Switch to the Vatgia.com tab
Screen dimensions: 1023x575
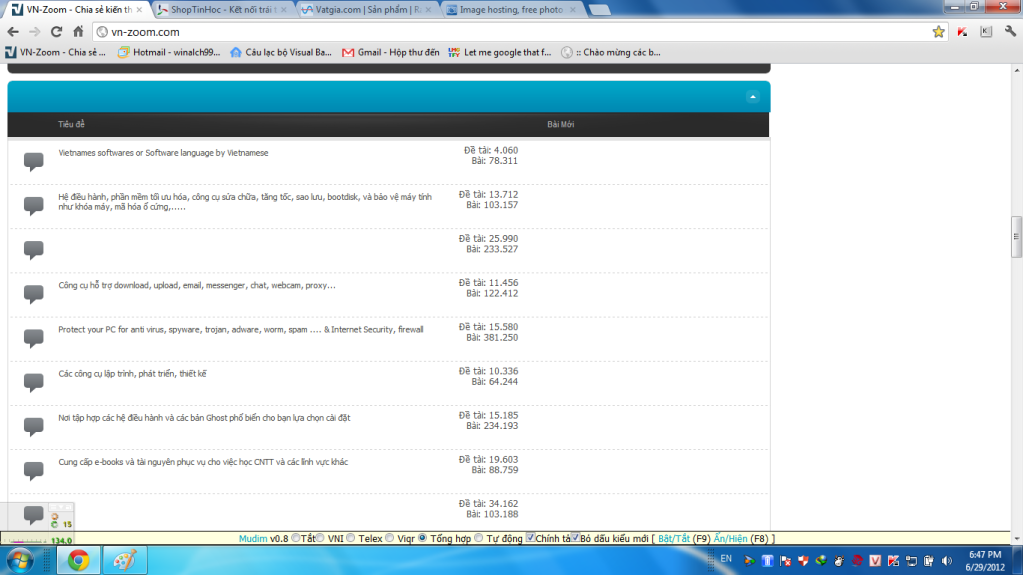click(x=365, y=10)
